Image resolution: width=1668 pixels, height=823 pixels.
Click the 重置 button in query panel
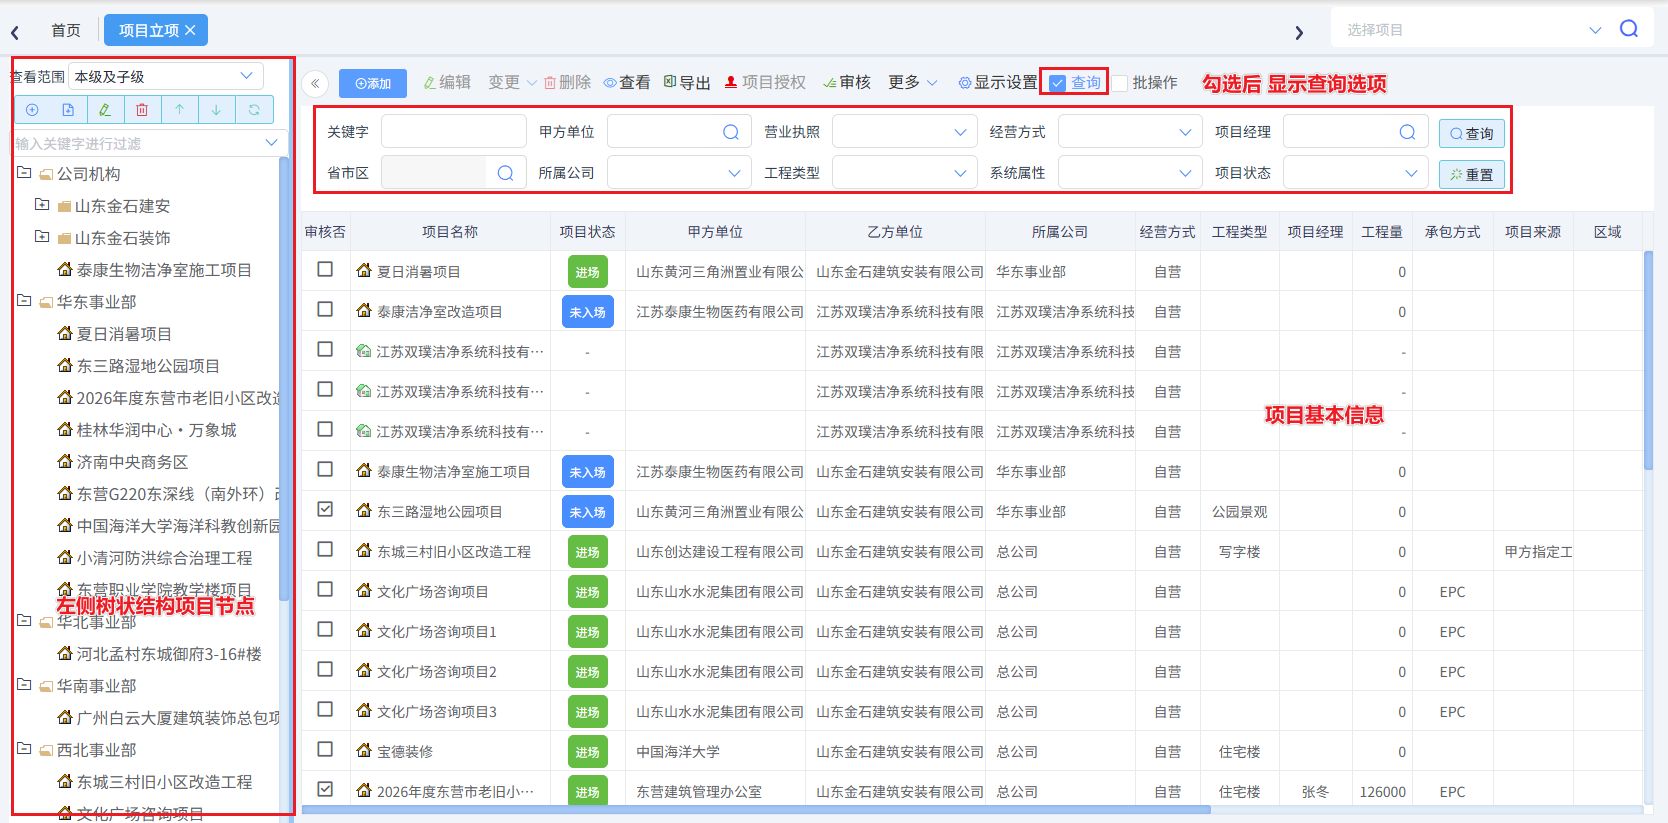click(1472, 174)
